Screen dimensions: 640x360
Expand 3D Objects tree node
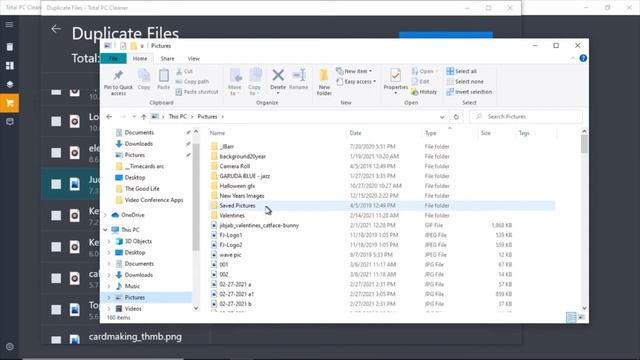[109, 242]
